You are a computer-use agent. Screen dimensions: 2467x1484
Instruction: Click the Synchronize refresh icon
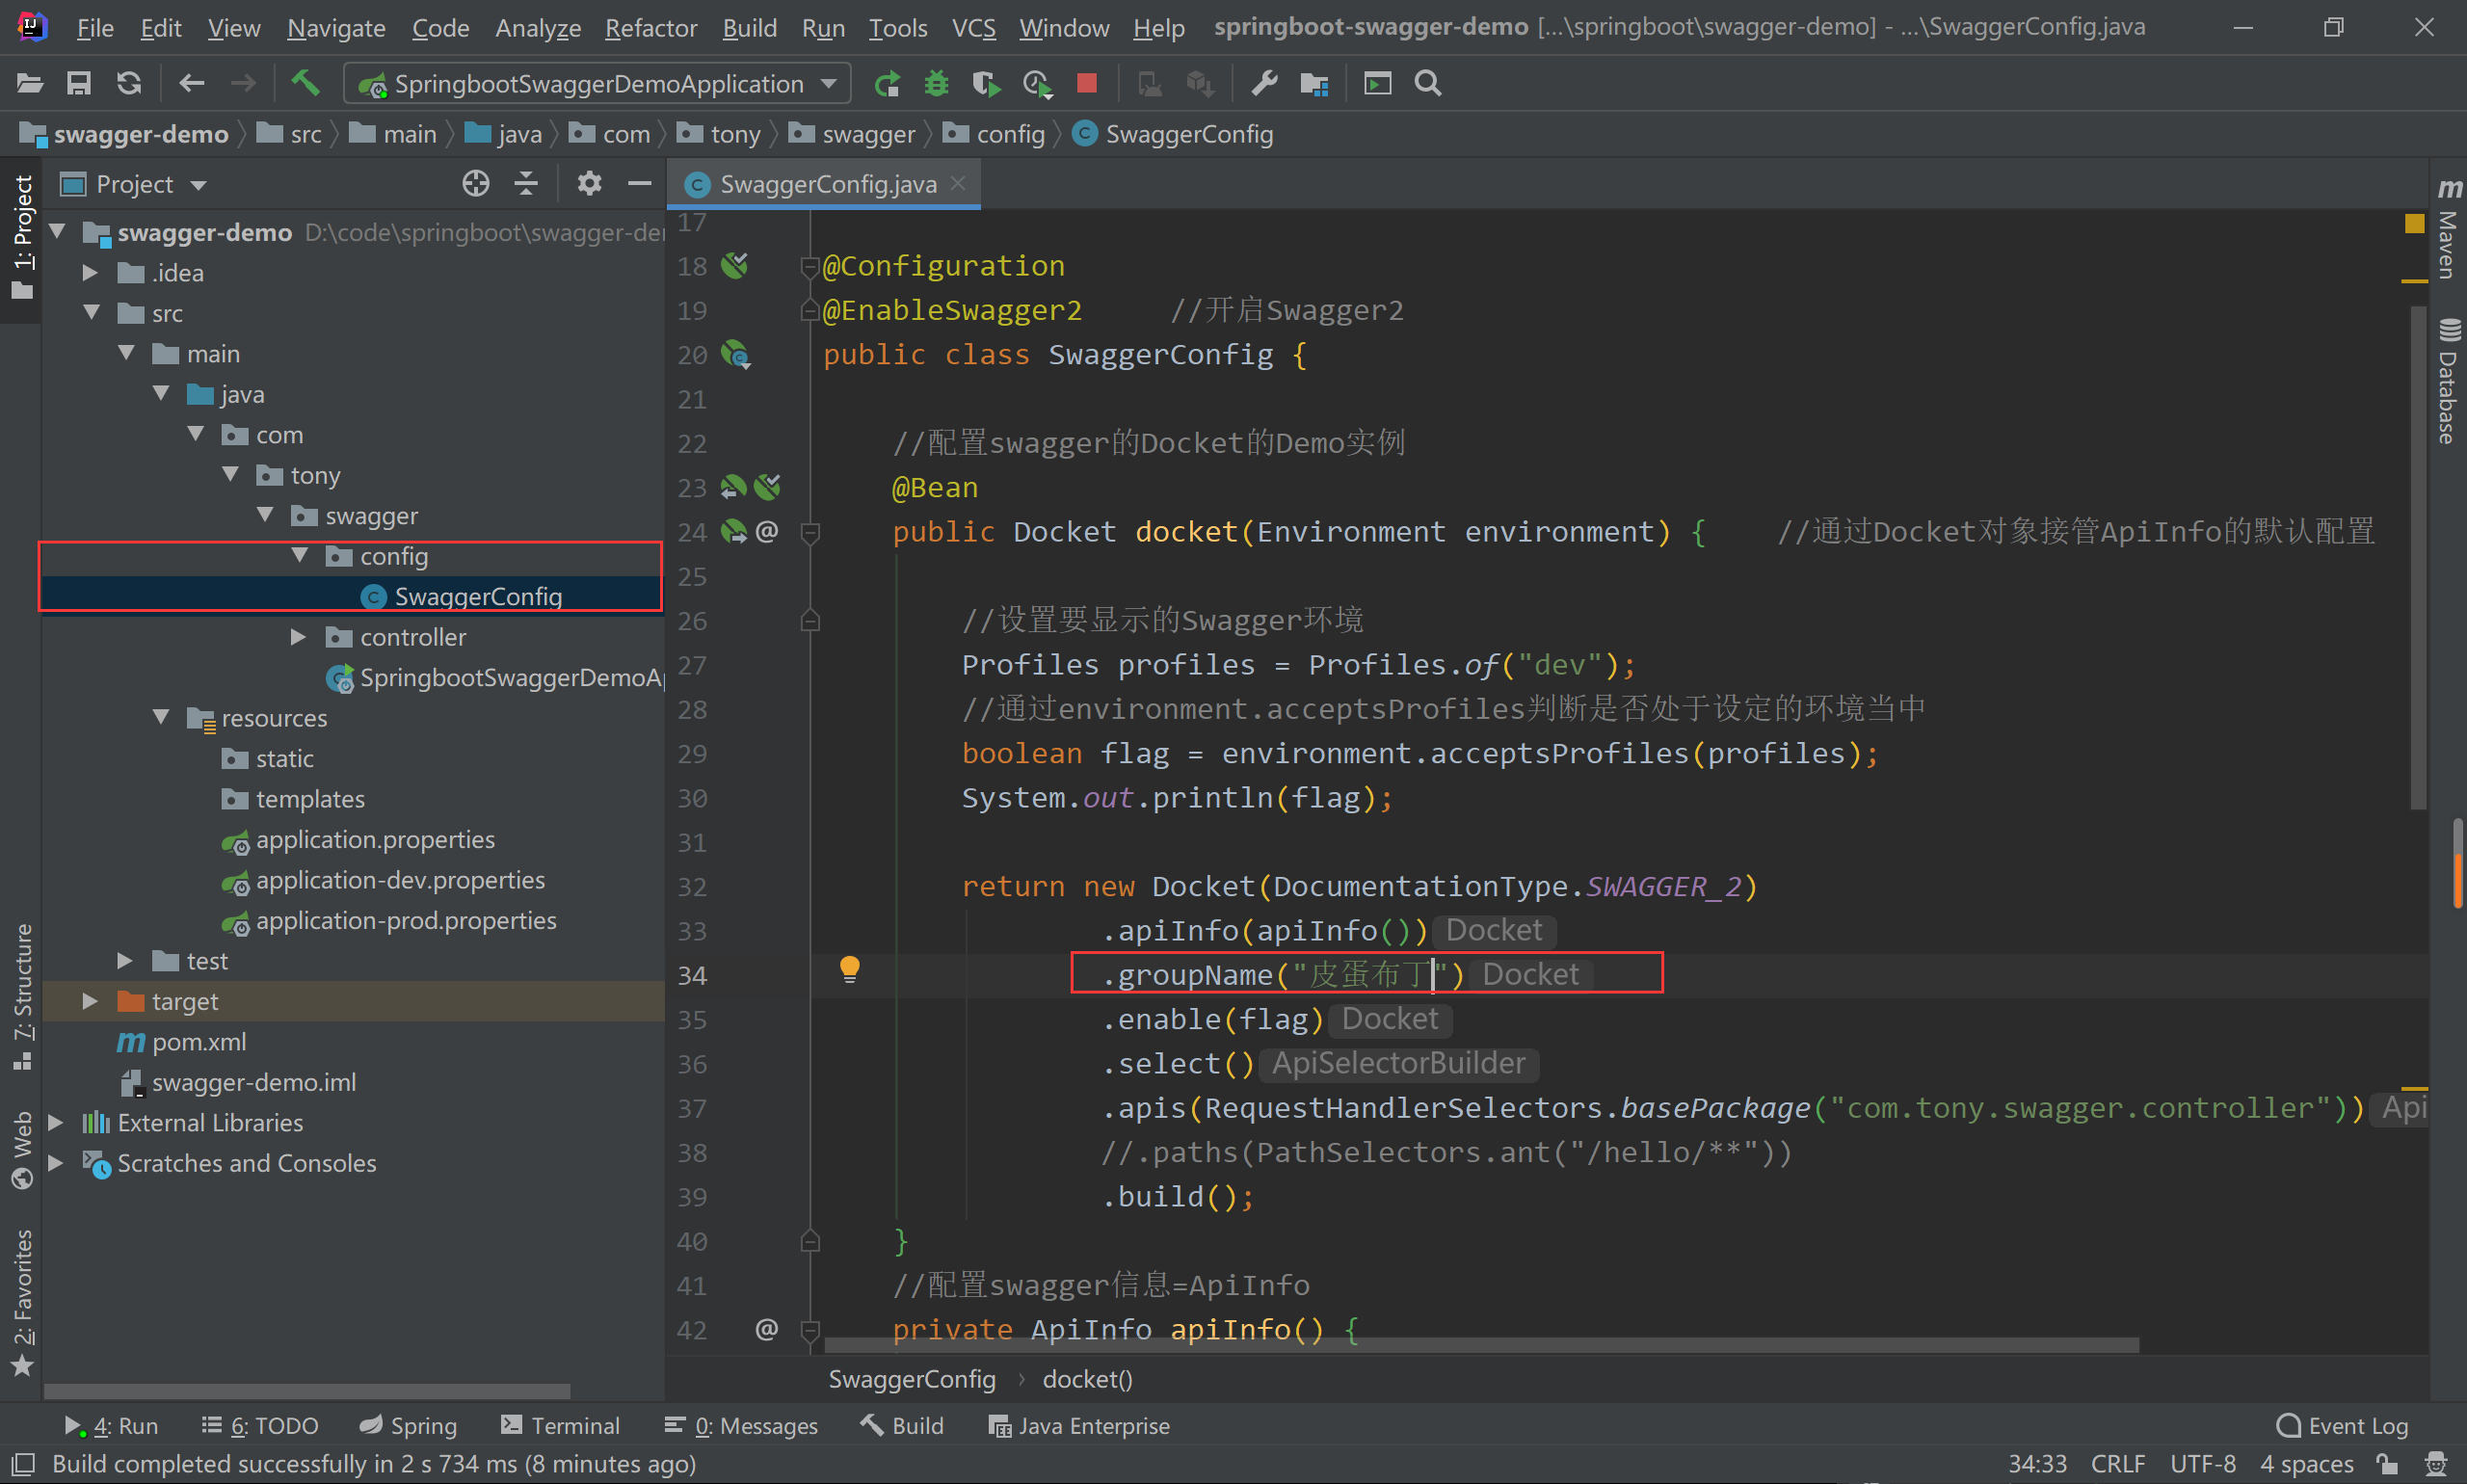click(x=129, y=83)
